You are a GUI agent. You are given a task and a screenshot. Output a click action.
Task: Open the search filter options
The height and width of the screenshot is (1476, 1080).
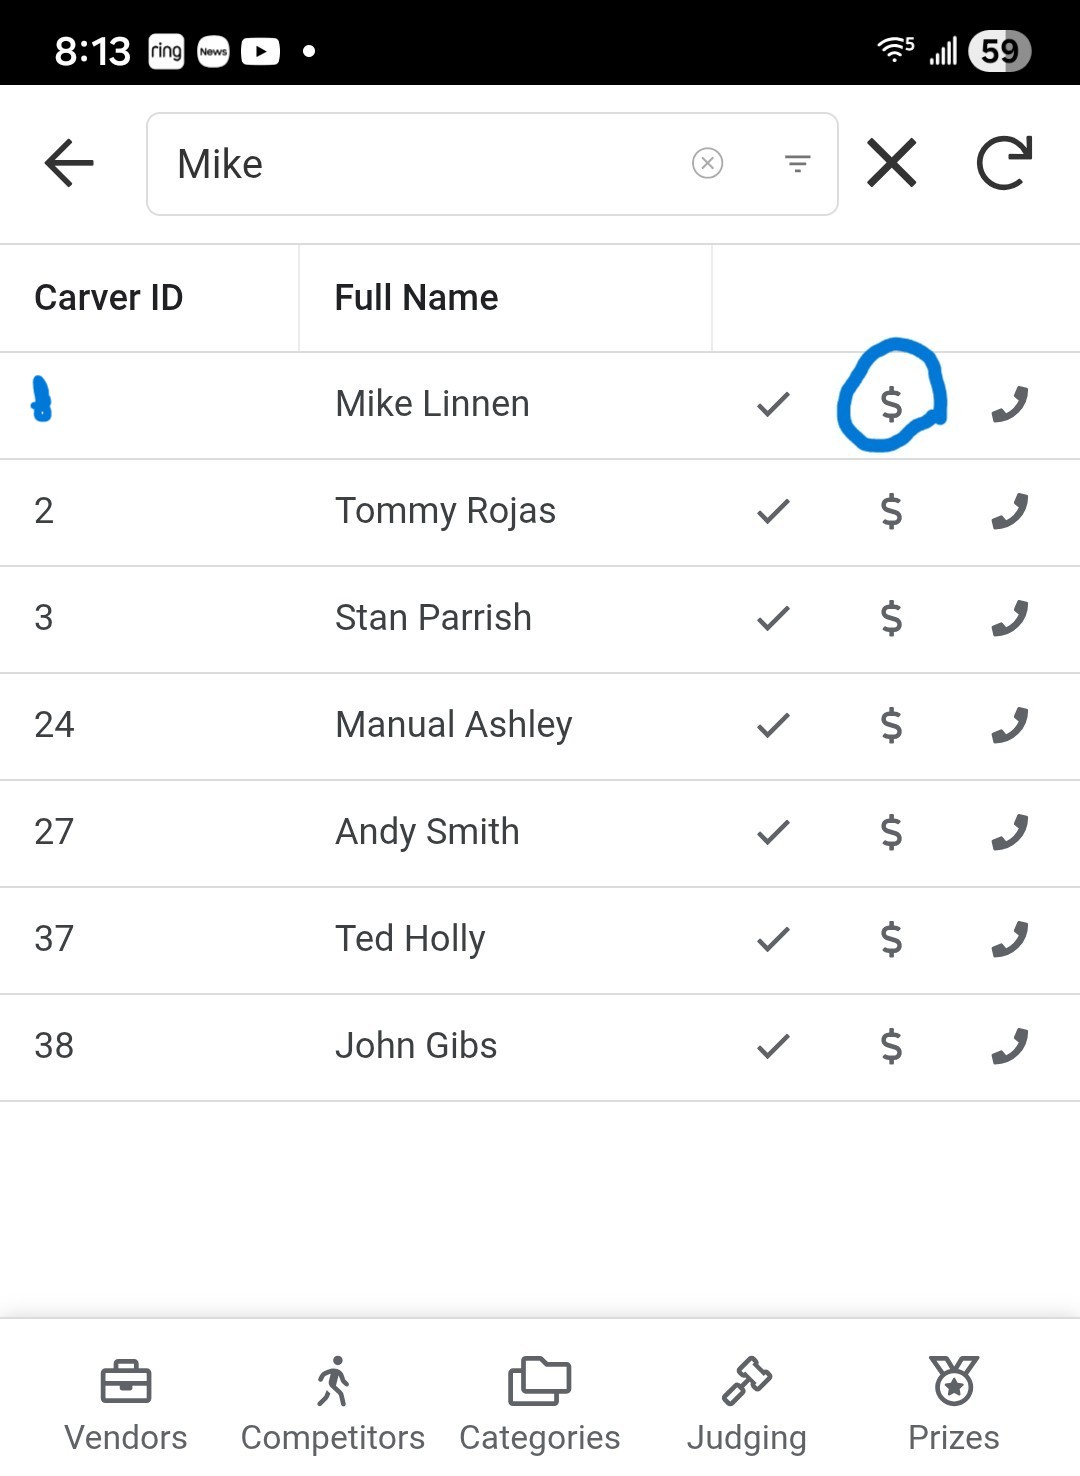point(797,163)
